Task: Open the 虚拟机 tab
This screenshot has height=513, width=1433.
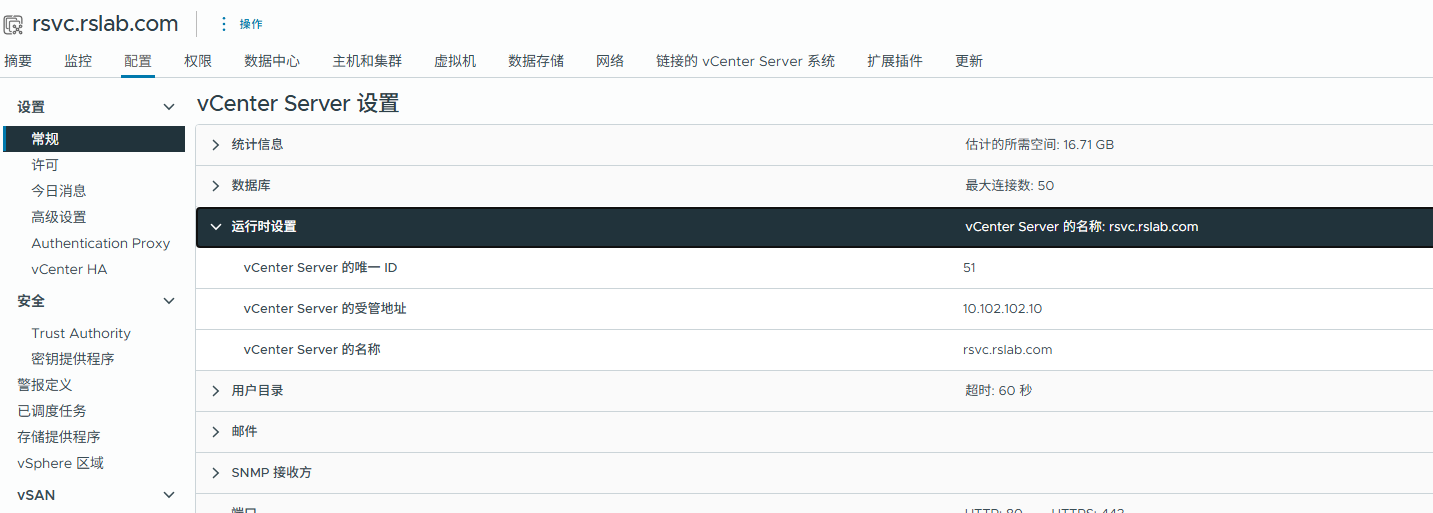Action: (x=455, y=61)
